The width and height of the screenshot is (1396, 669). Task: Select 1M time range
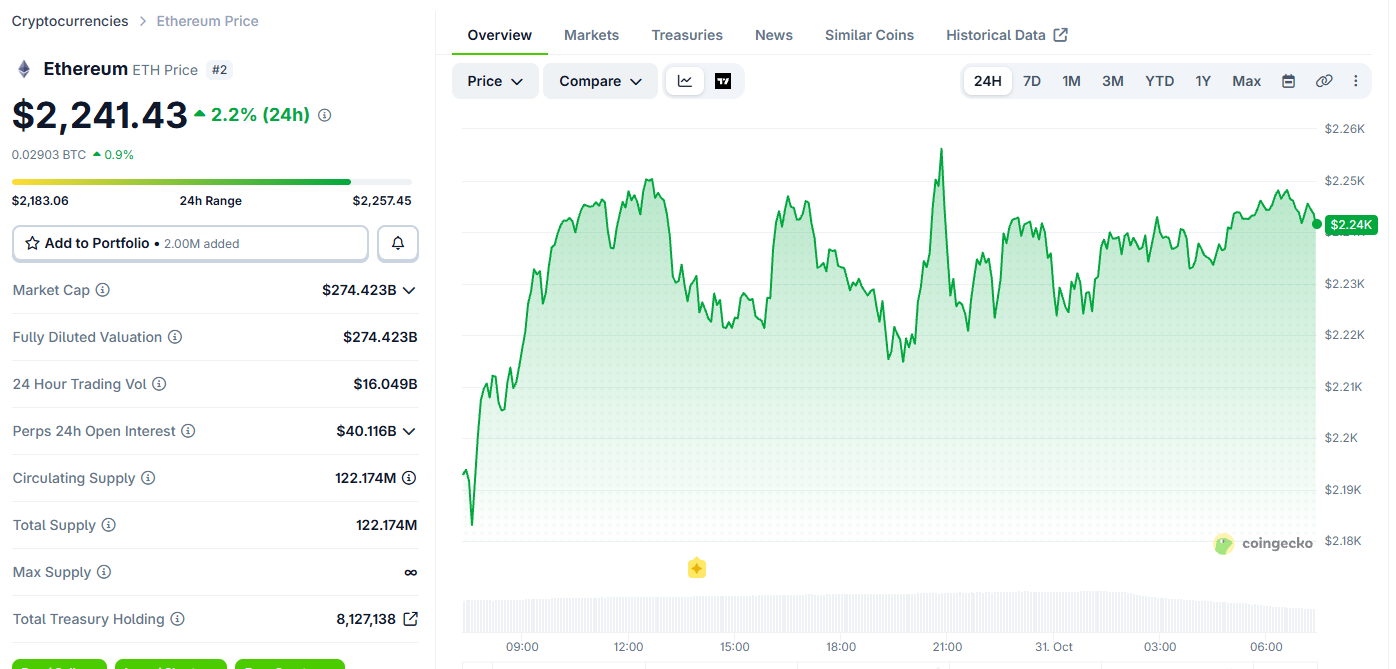point(1071,81)
